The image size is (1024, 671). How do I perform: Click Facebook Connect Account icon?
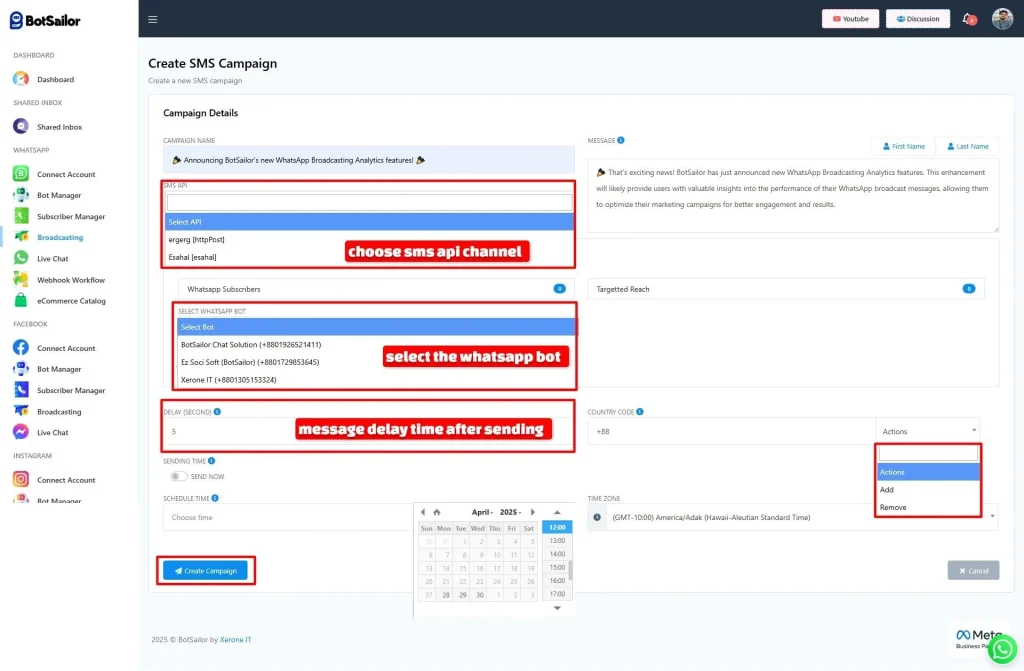point(21,348)
